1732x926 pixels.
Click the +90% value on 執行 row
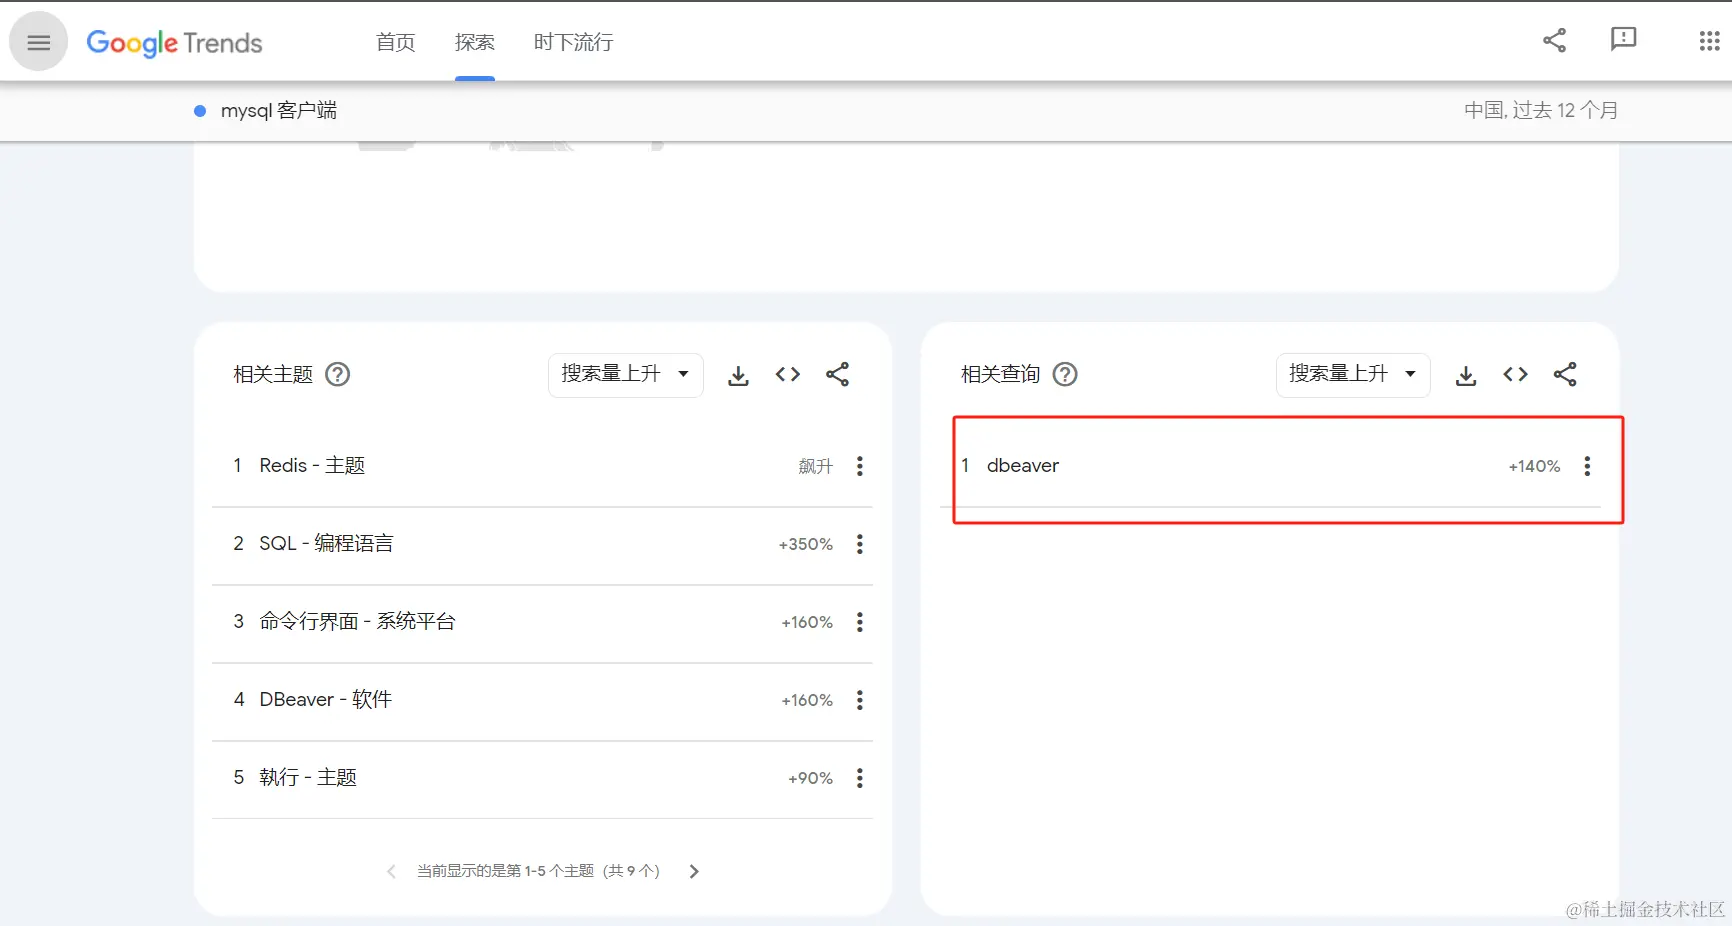810,778
